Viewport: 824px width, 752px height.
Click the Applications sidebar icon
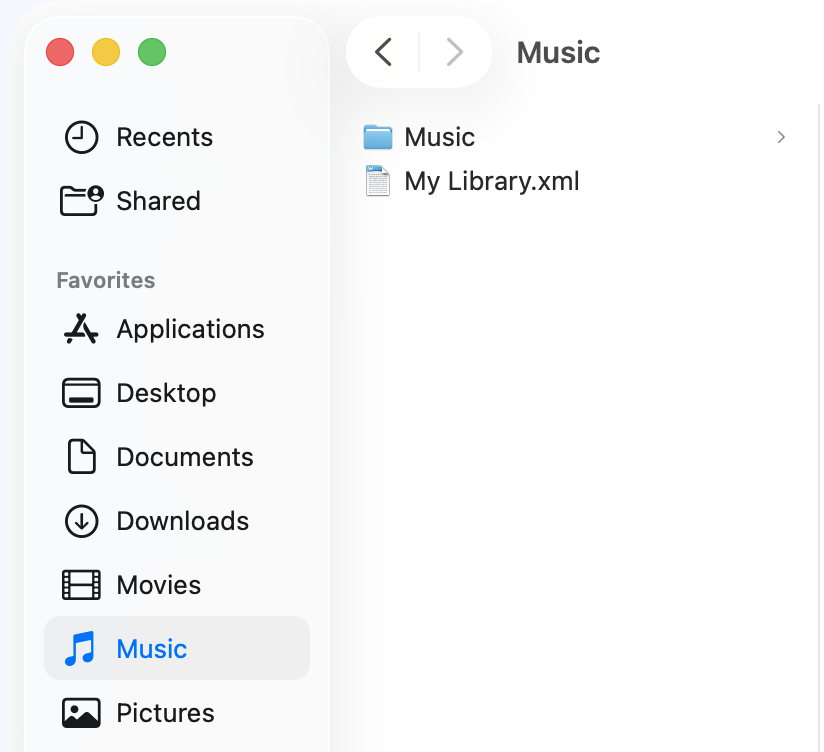pos(81,329)
